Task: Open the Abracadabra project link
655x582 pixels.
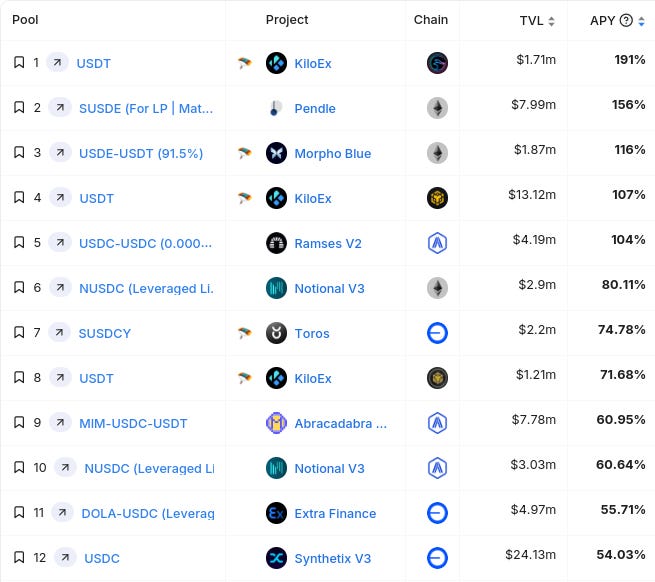Action: (340, 423)
